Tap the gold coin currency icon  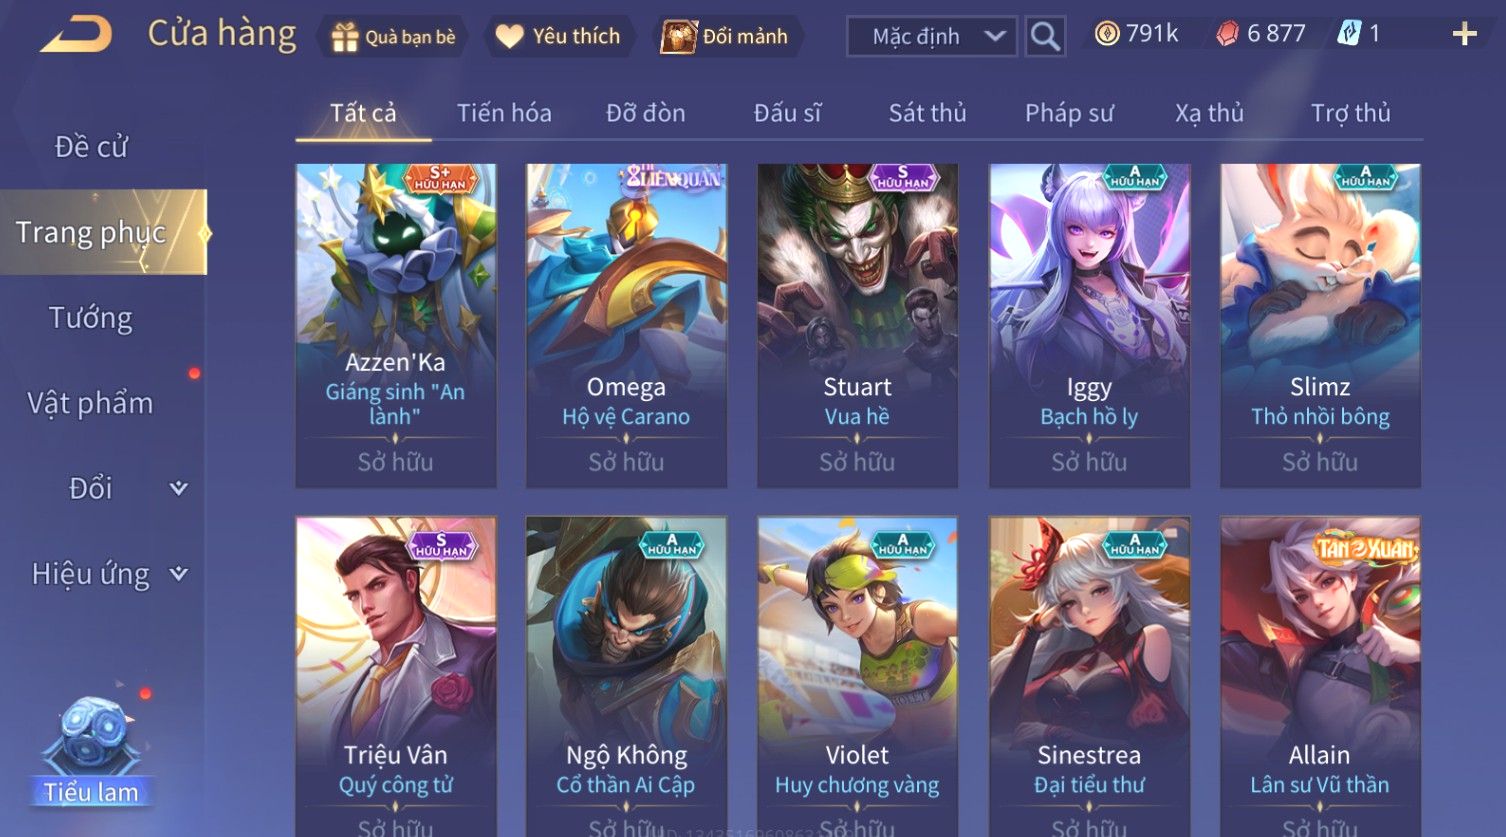click(1106, 34)
